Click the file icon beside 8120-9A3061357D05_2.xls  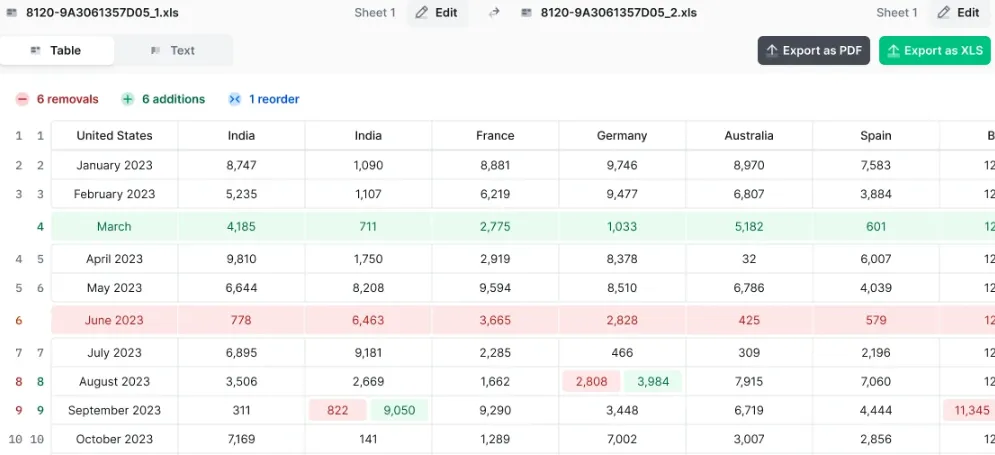[x=526, y=13]
